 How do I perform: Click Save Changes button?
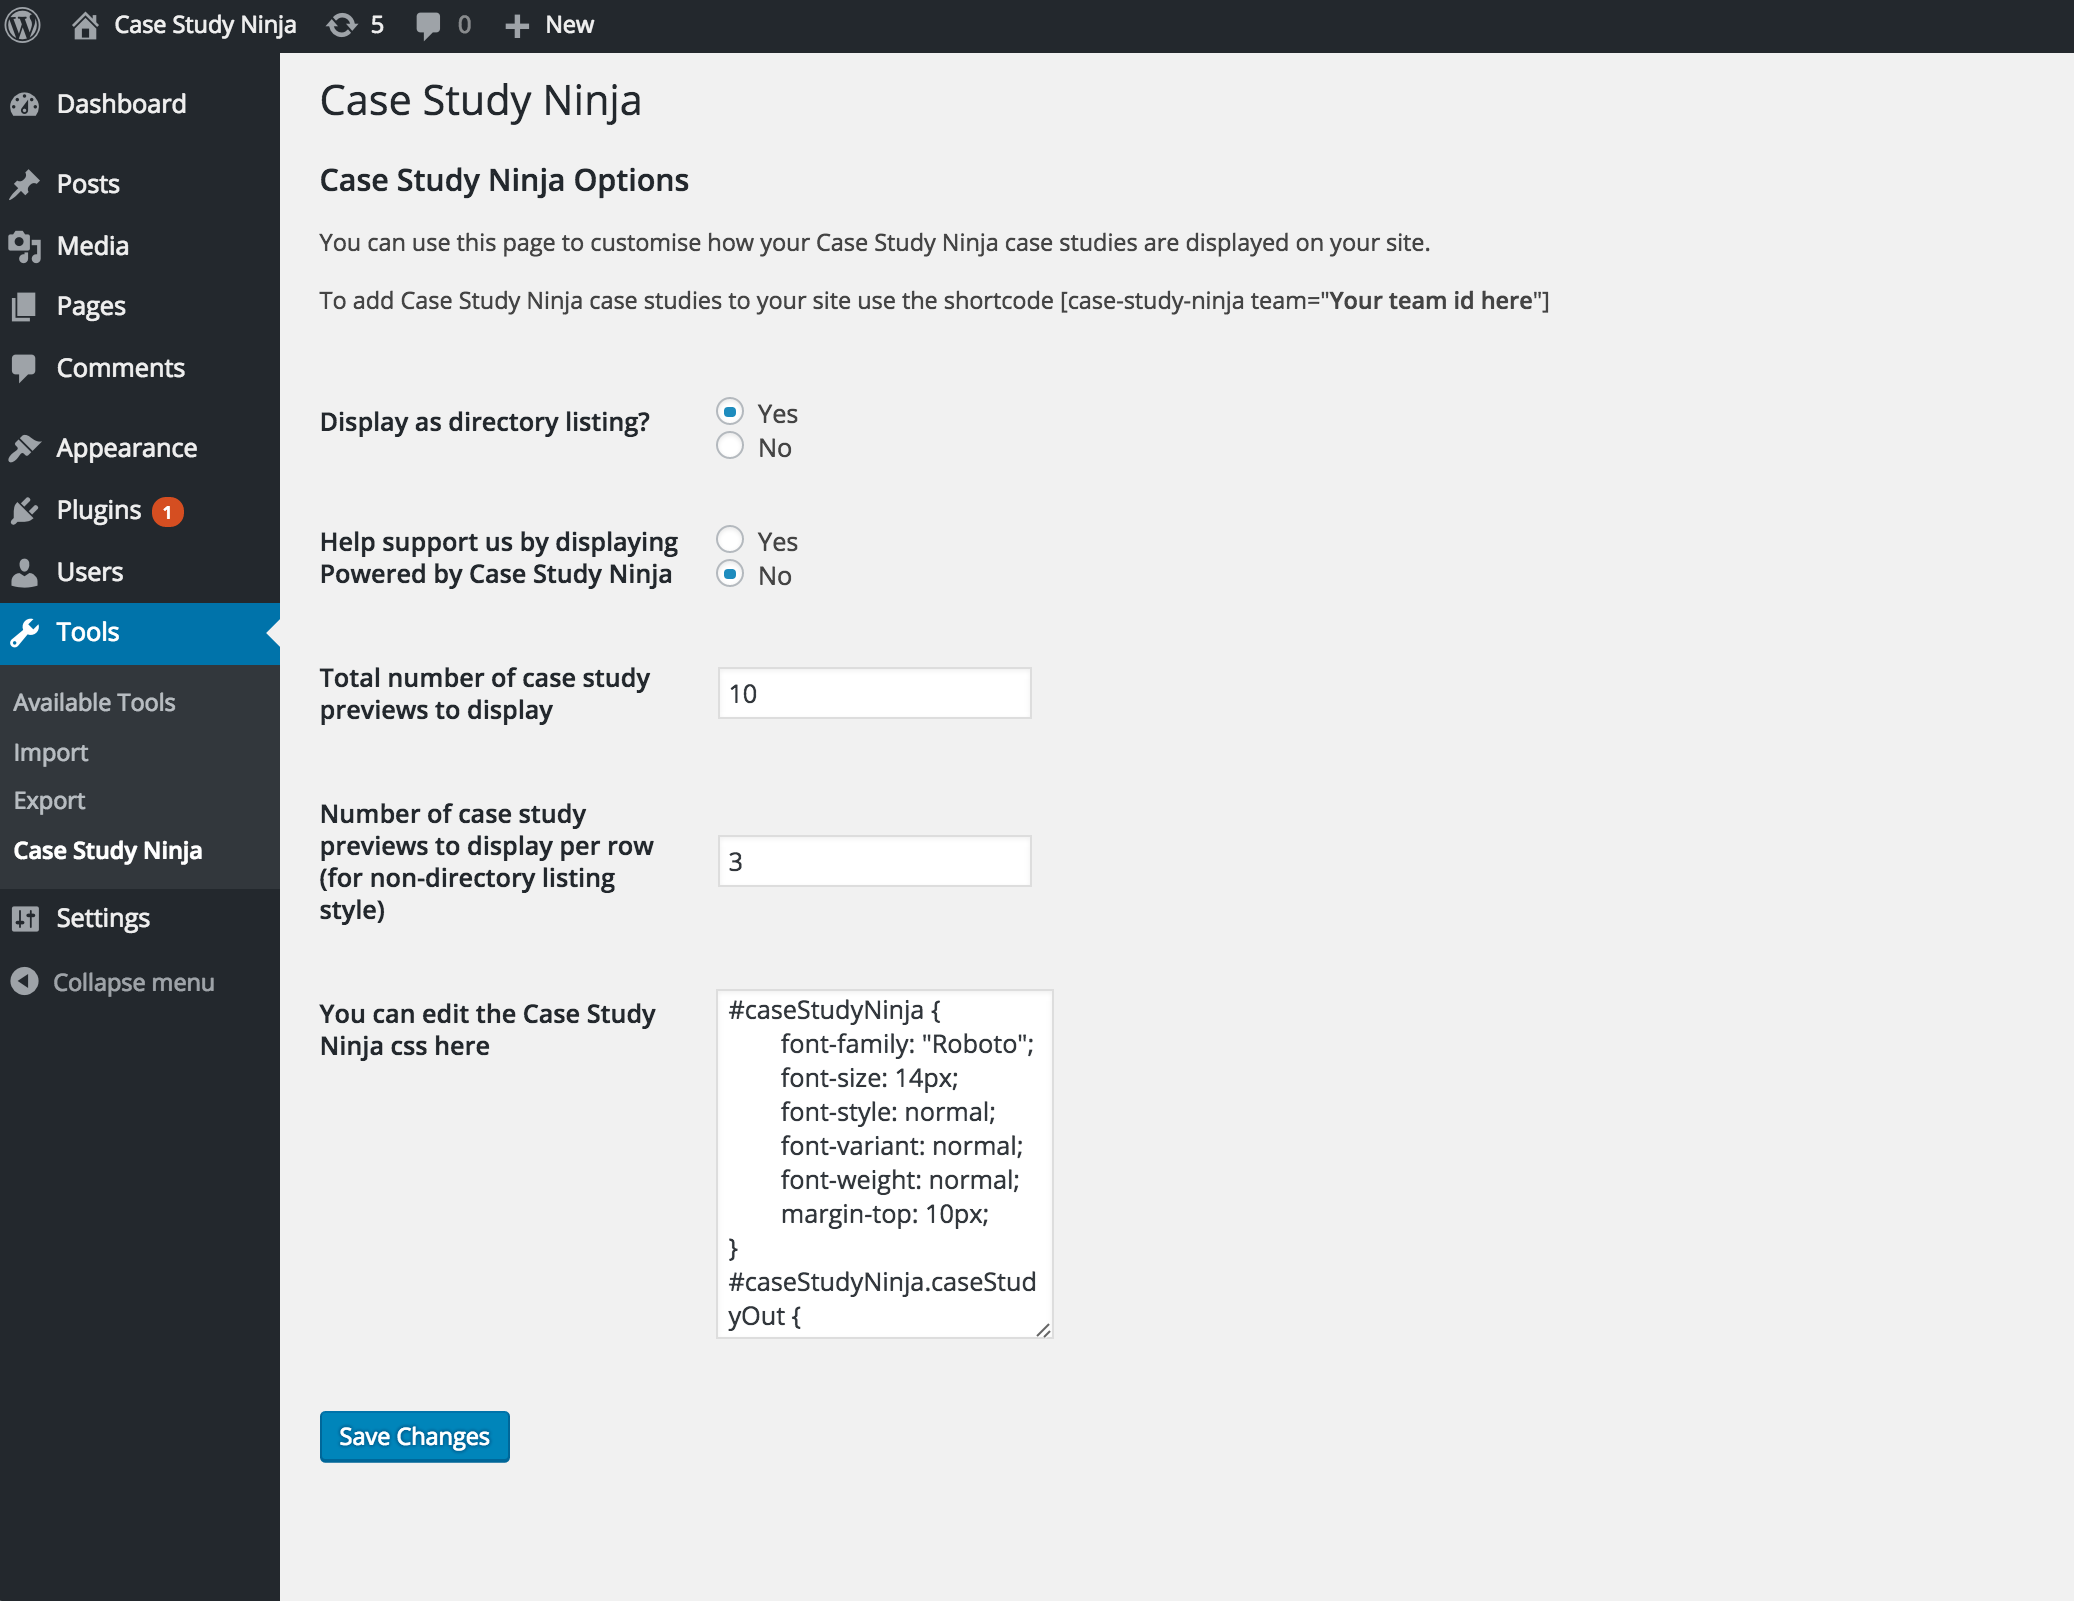pyautogui.click(x=414, y=1436)
